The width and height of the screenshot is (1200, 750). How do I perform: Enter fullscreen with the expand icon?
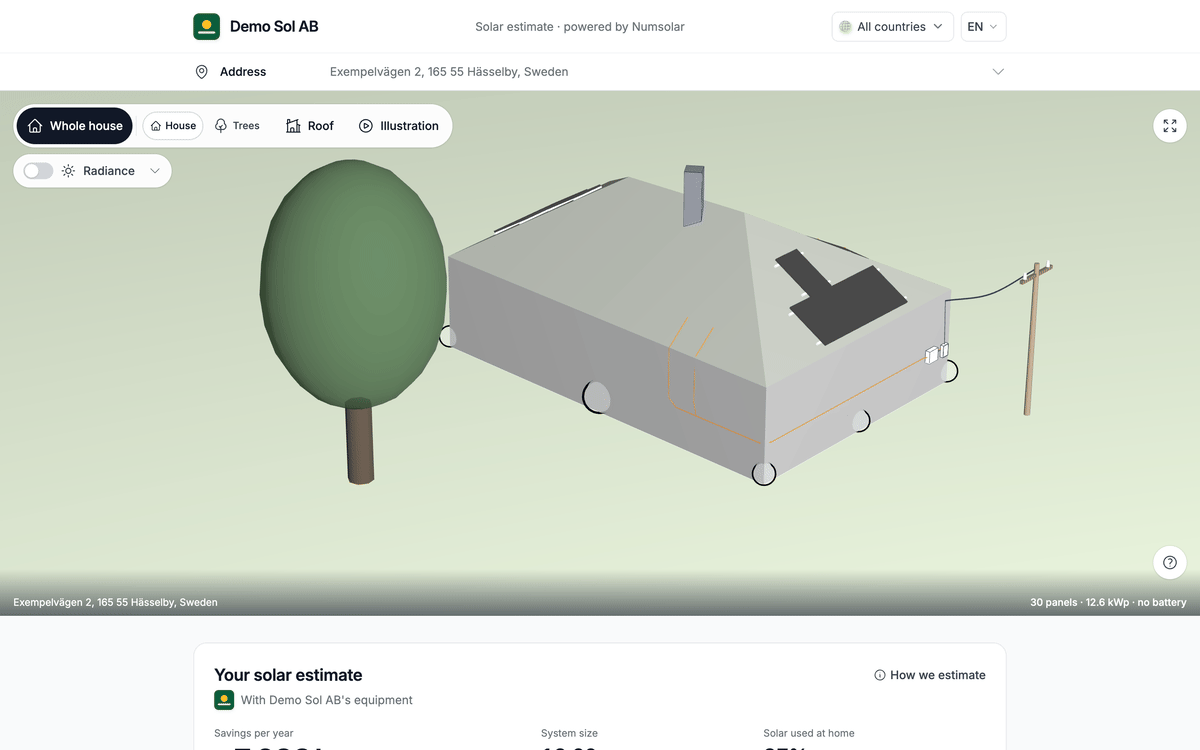tap(1170, 126)
